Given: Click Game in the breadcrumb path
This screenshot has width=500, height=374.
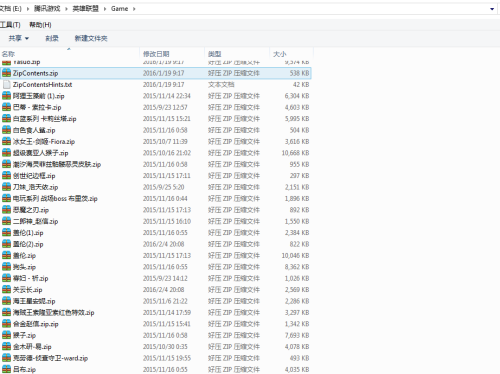Looking at the screenshot, I should tap(119, 9).
